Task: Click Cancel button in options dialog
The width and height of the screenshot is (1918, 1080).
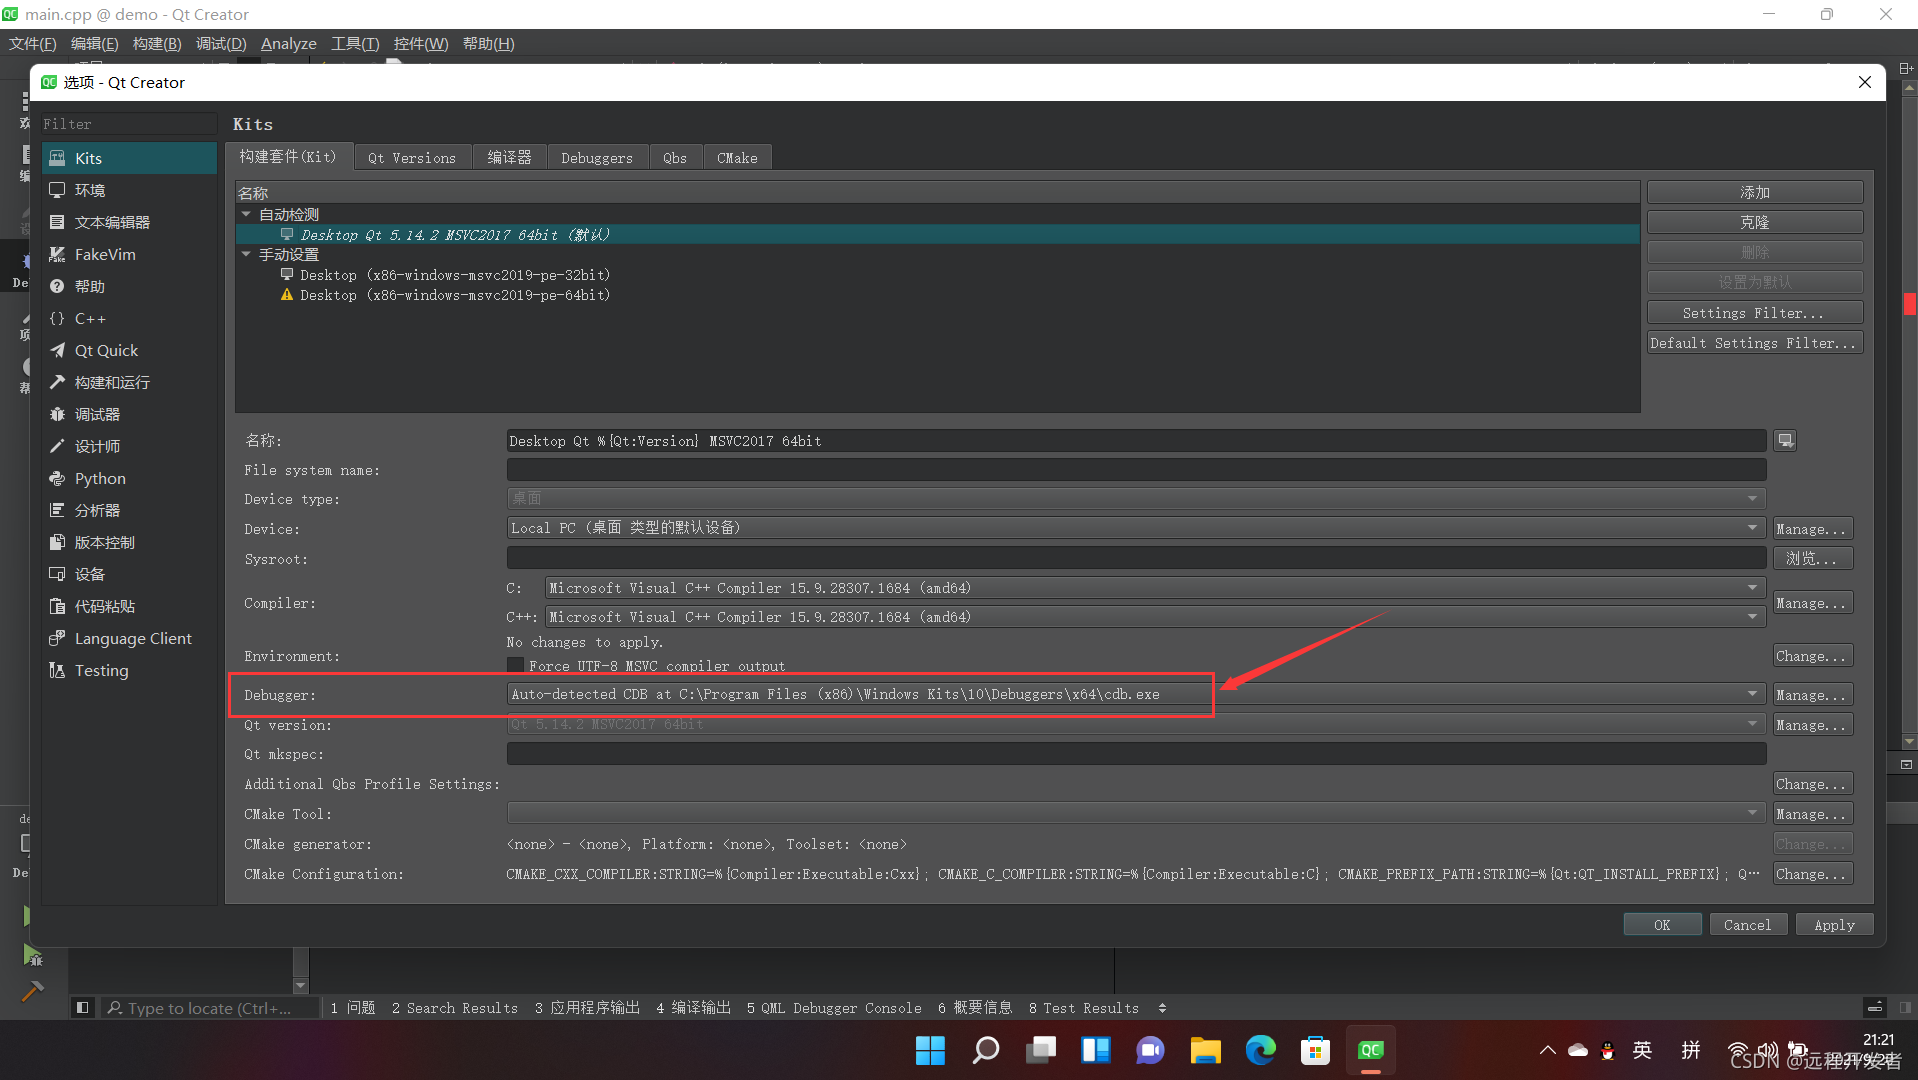Action: (1748, 925)
